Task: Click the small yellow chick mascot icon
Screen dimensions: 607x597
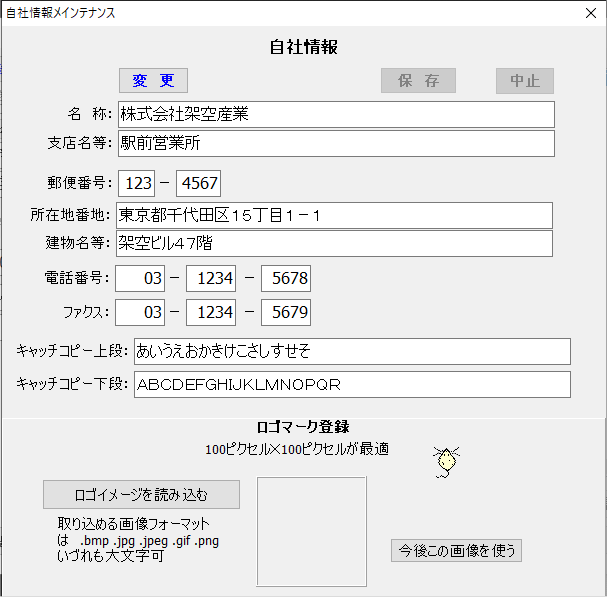Action: tap(445, 461)
